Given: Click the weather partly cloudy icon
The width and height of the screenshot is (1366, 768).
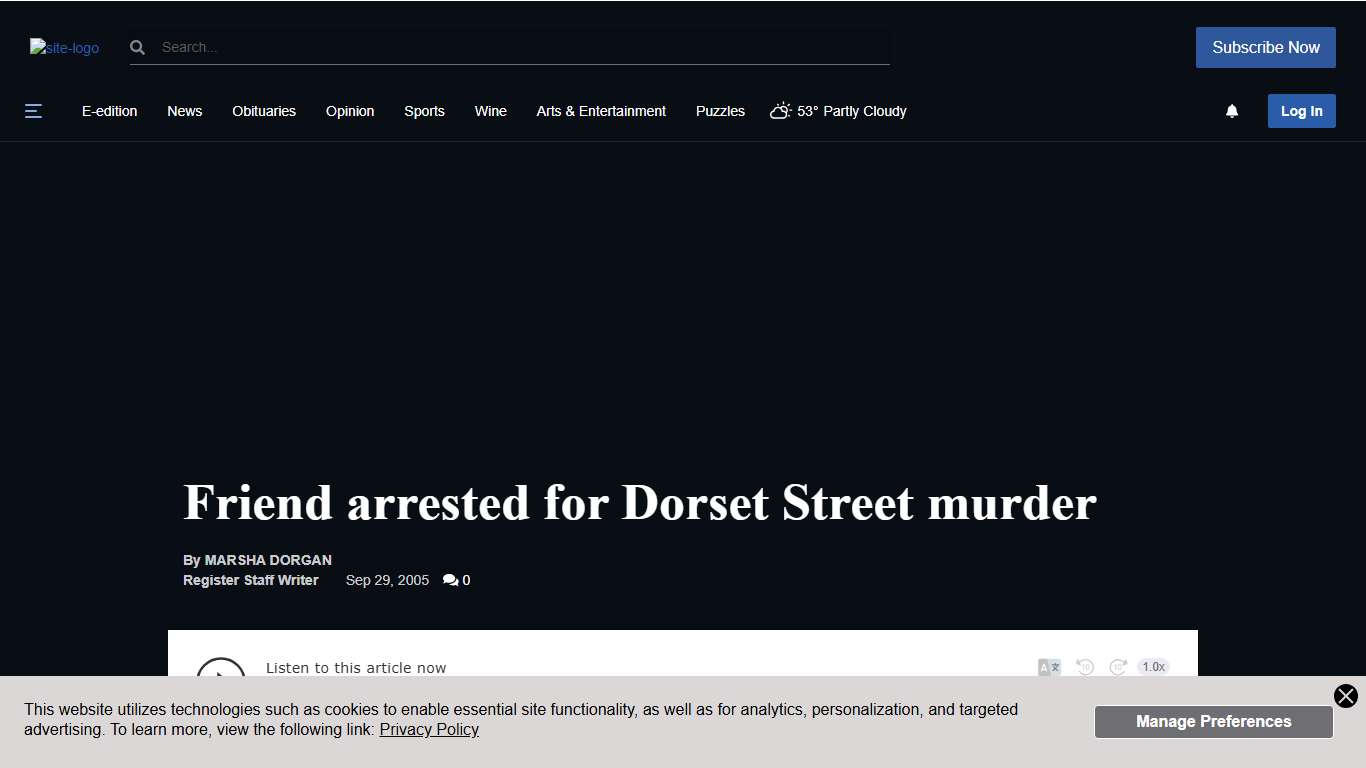Looking at the screenshot, I should click(x=780, y=111).
